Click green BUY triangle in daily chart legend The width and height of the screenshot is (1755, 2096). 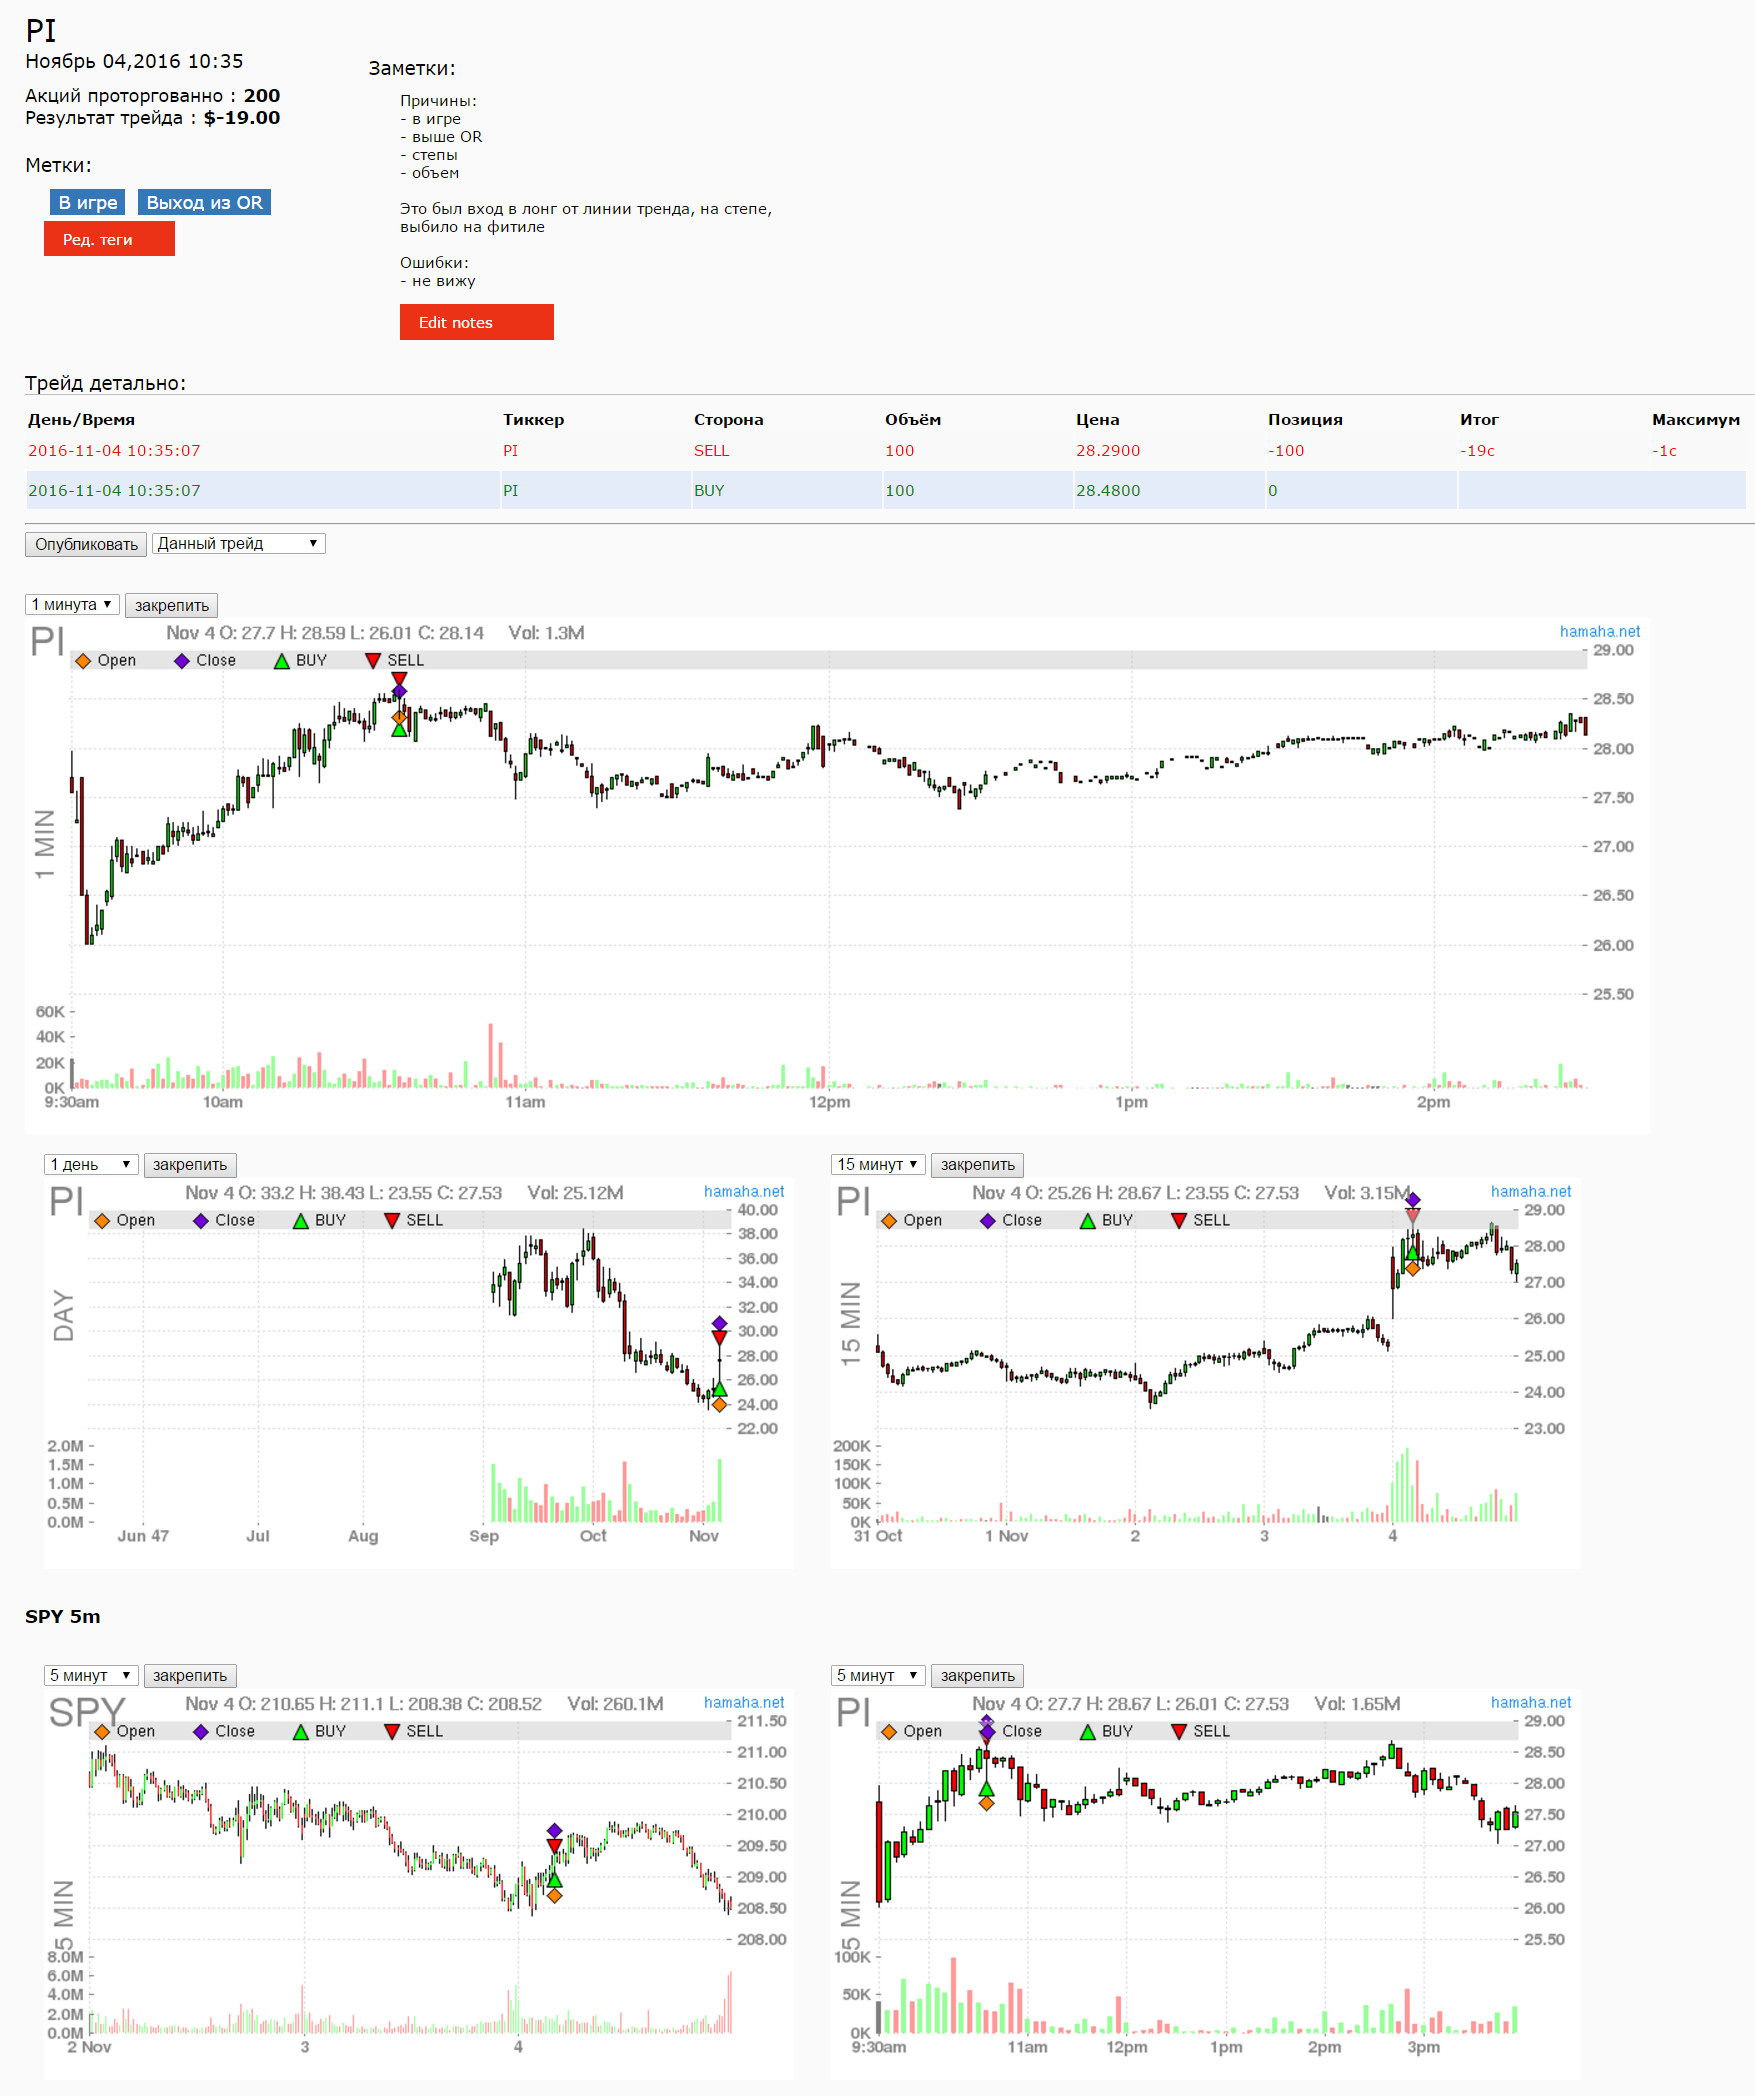click(301, 1221)
